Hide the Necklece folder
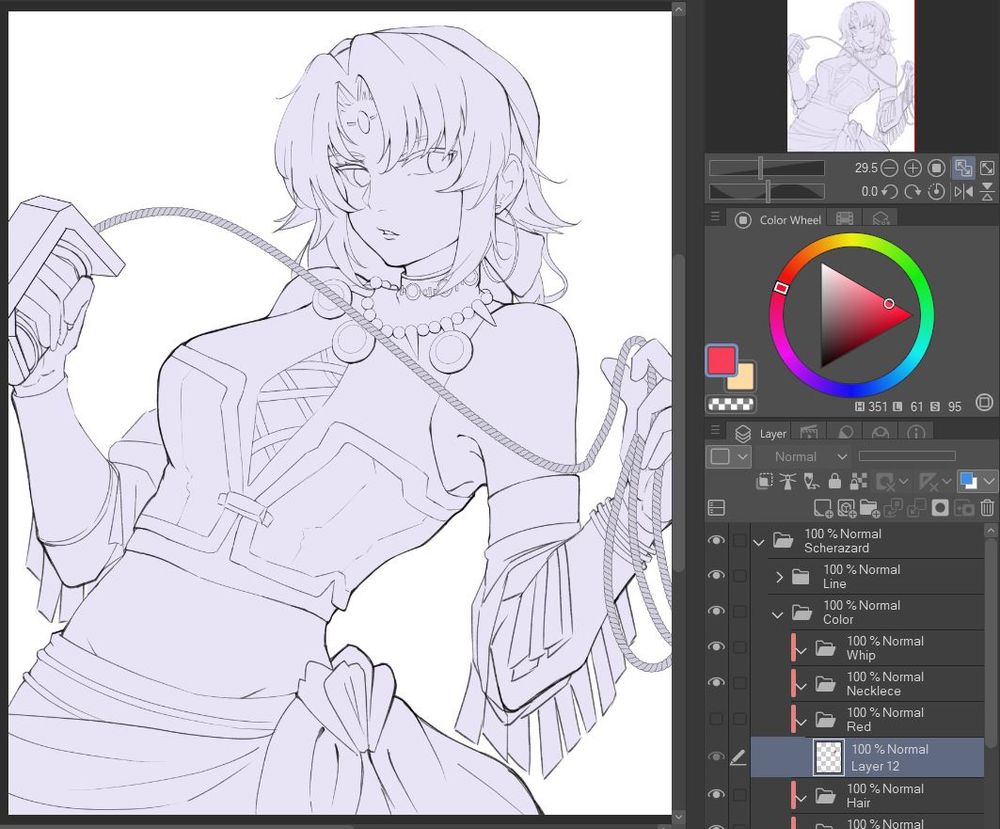Image resolution: width=1000 pixels, height=829 pixels. point(716,683)
